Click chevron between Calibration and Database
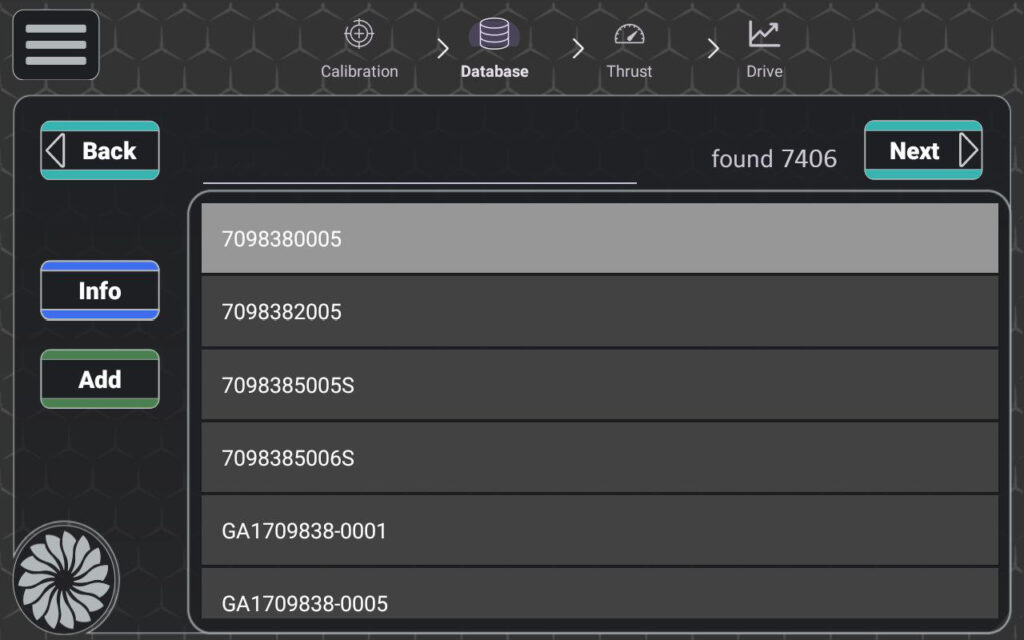 coord(442,49)
